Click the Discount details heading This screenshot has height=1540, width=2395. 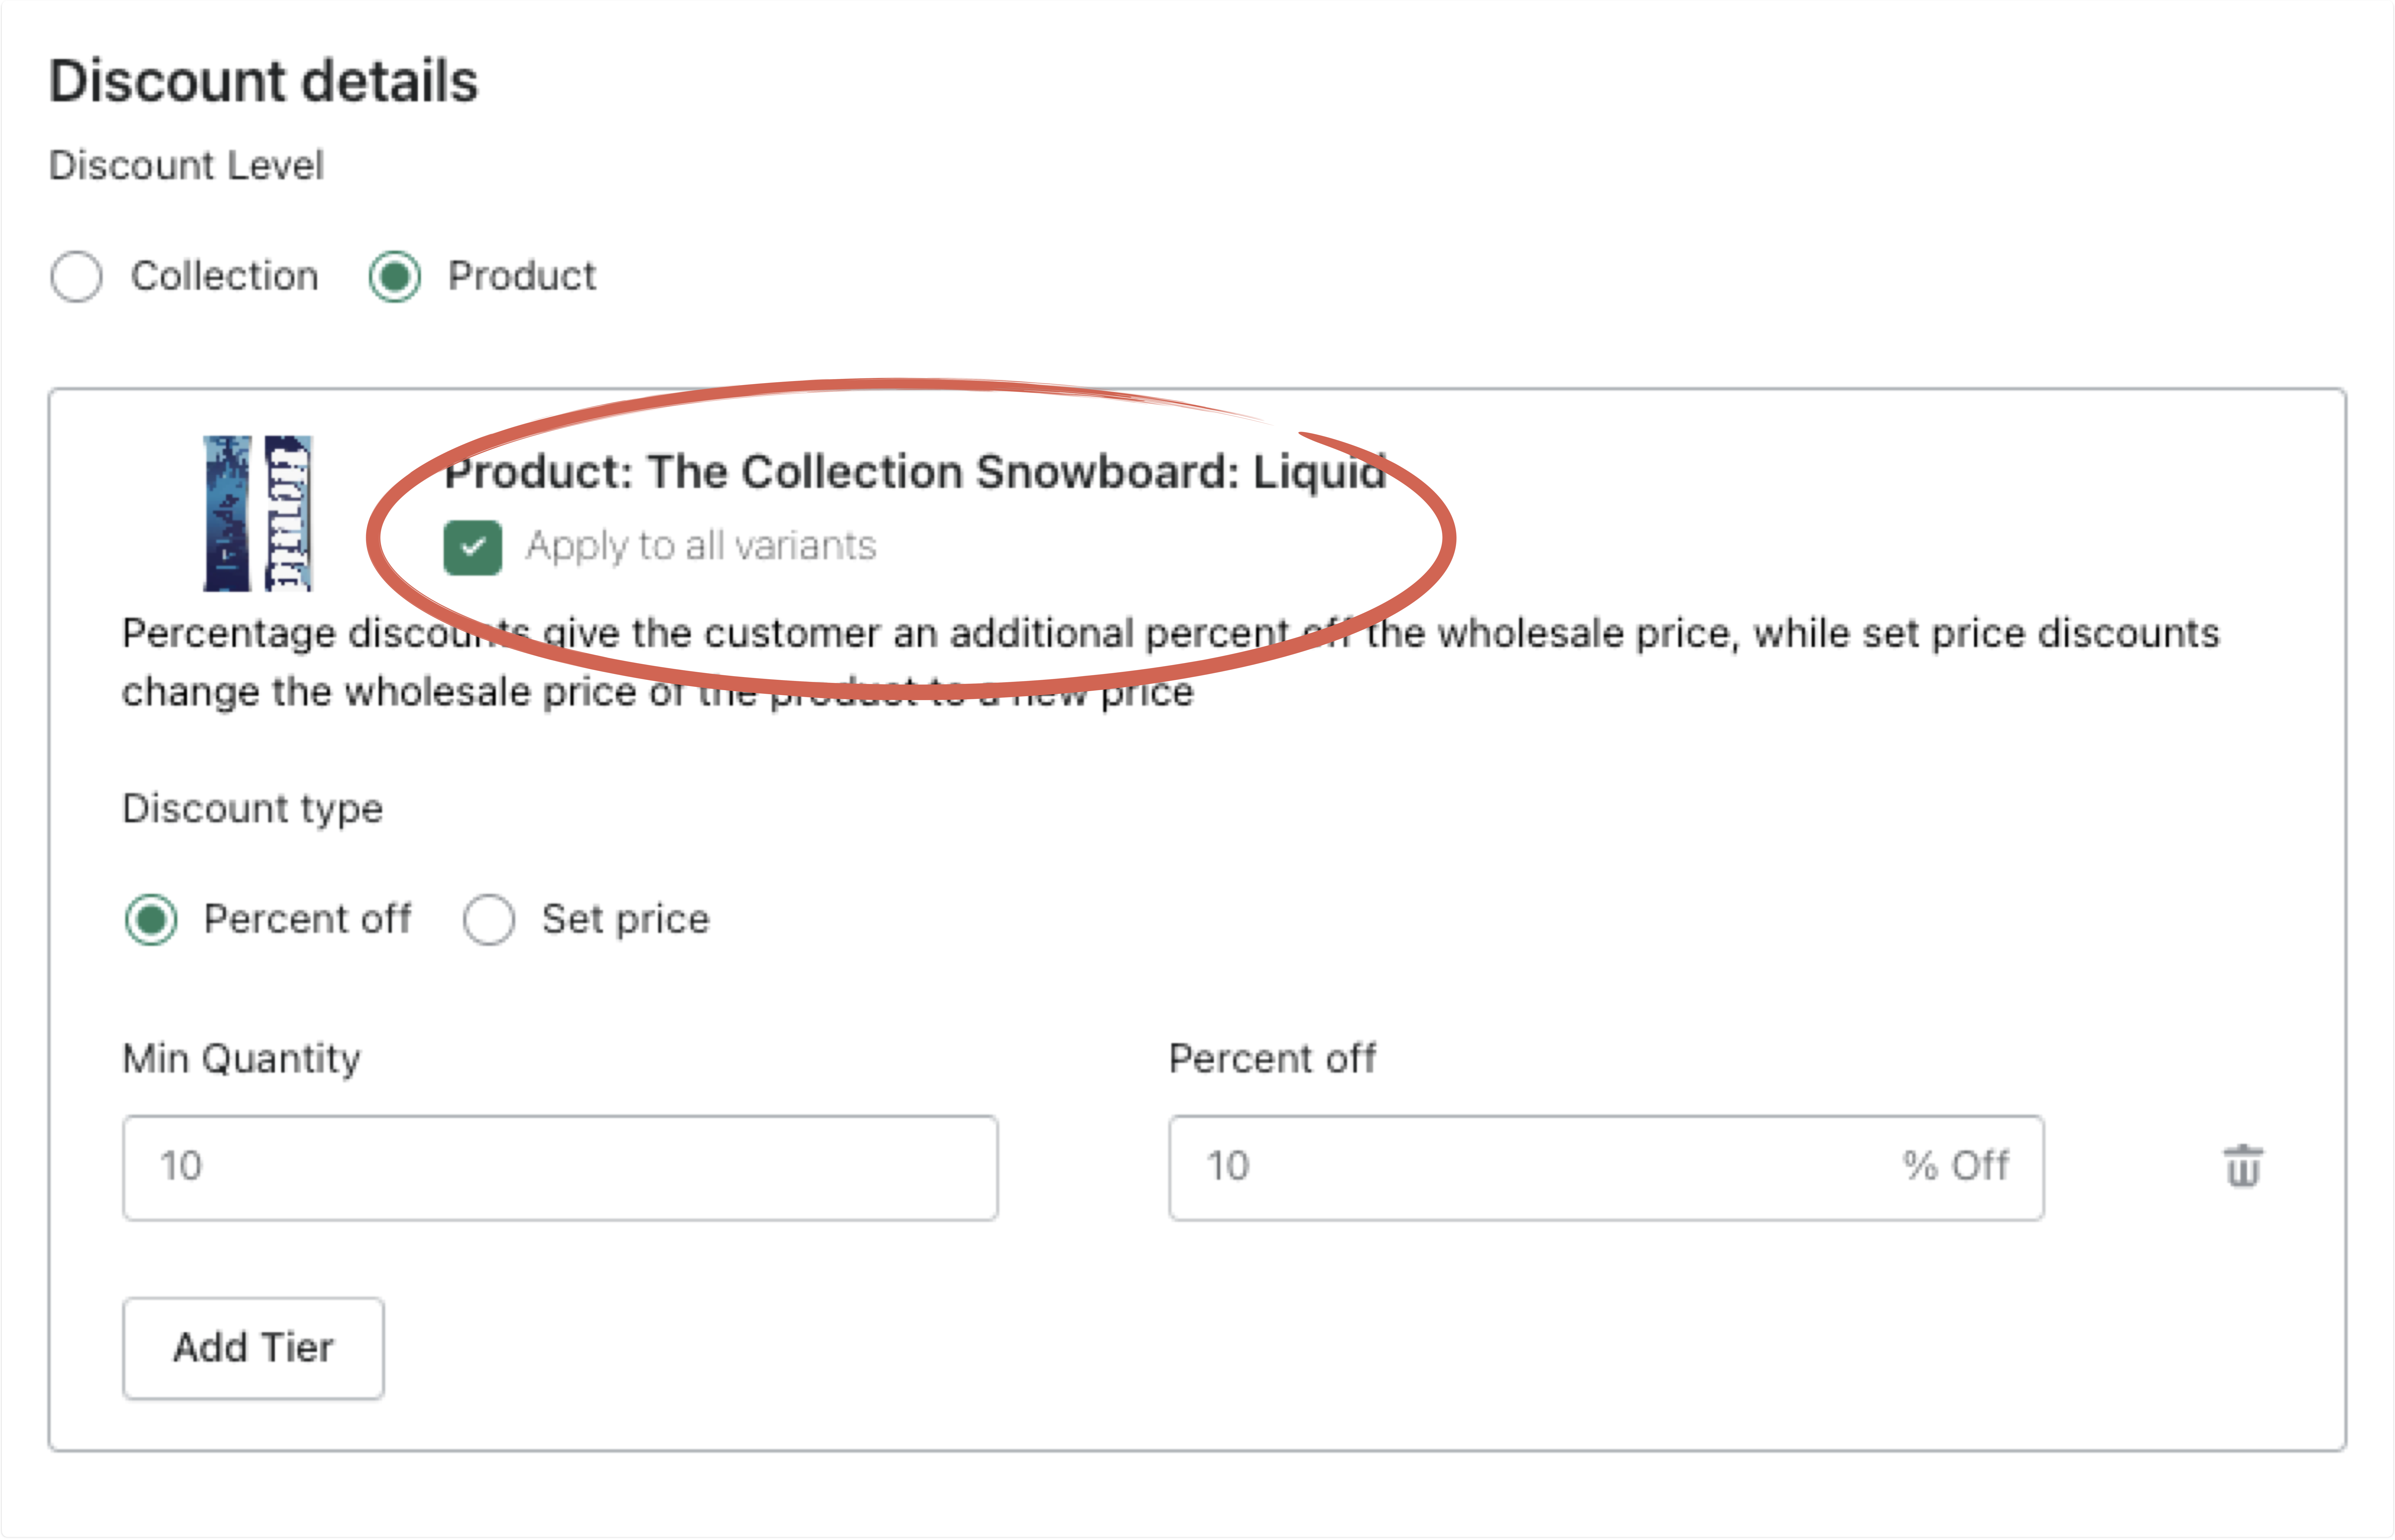[263, 82]
